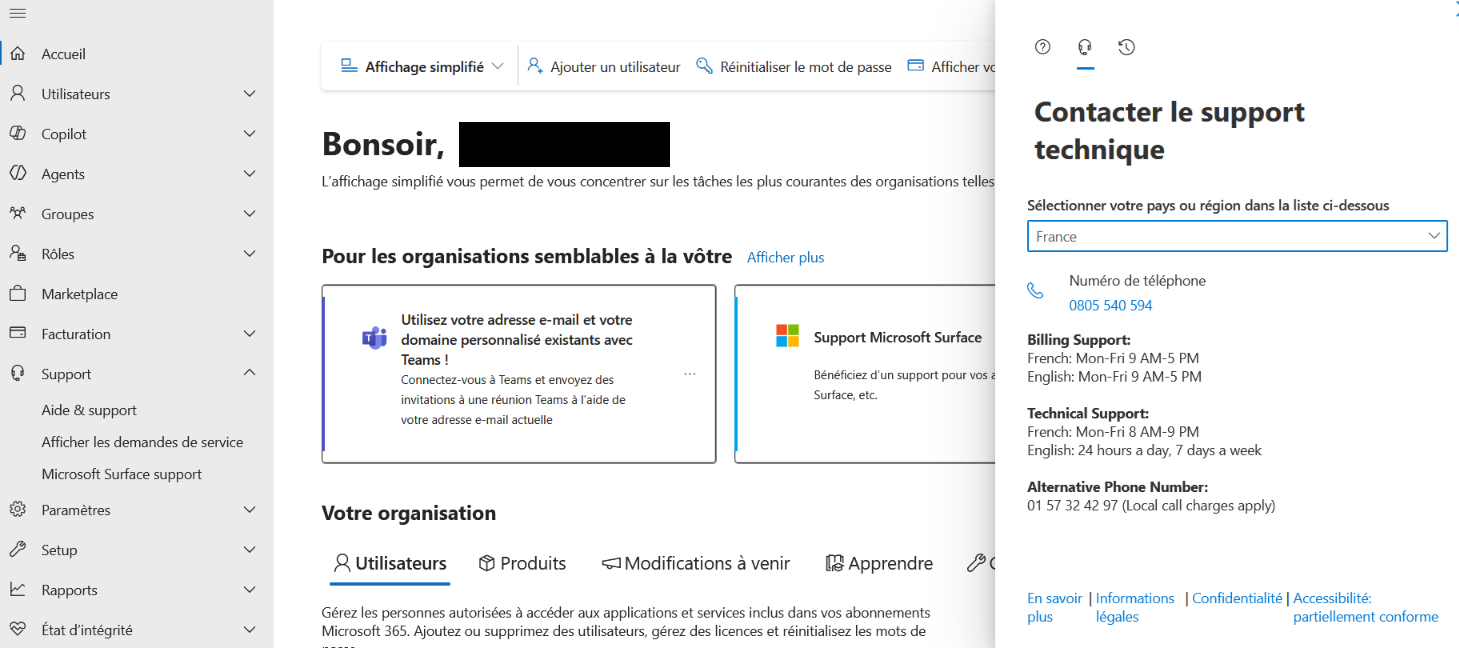Open the ellipsis menu on Teams card
Image resolution: width=1459 pixels, height=648 pixels.
(x=690, y=374)
